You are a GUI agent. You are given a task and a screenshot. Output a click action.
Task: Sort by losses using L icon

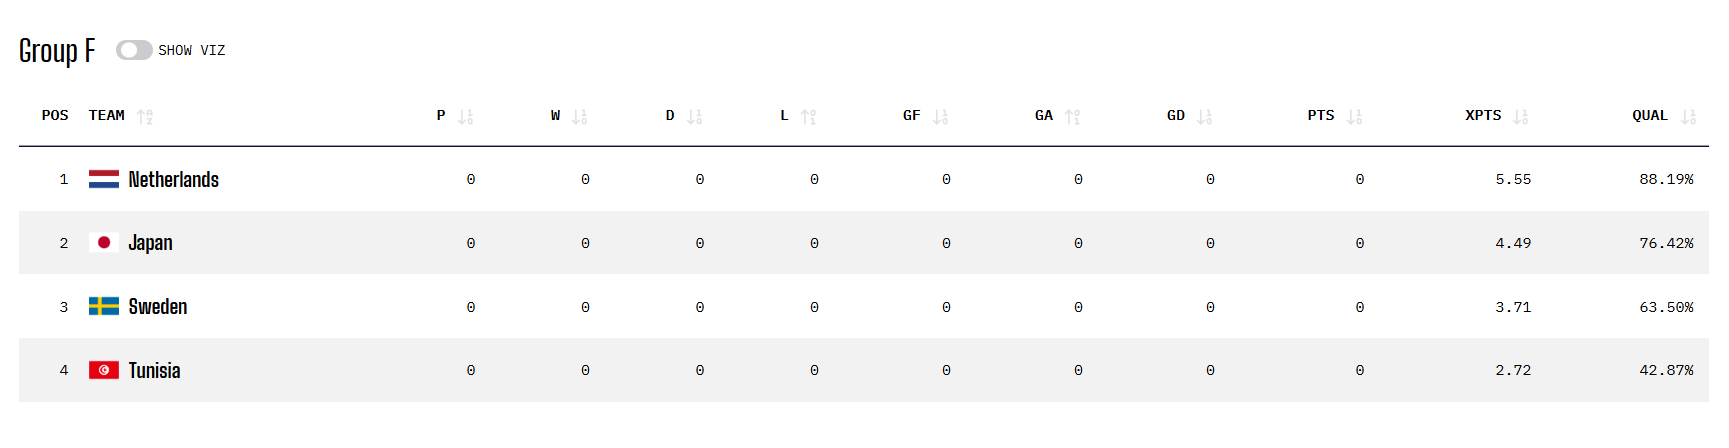tap(808, 116)
